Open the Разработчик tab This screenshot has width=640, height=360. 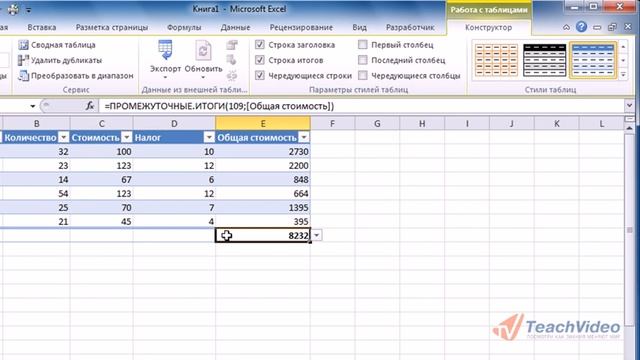tap(410, 27)
